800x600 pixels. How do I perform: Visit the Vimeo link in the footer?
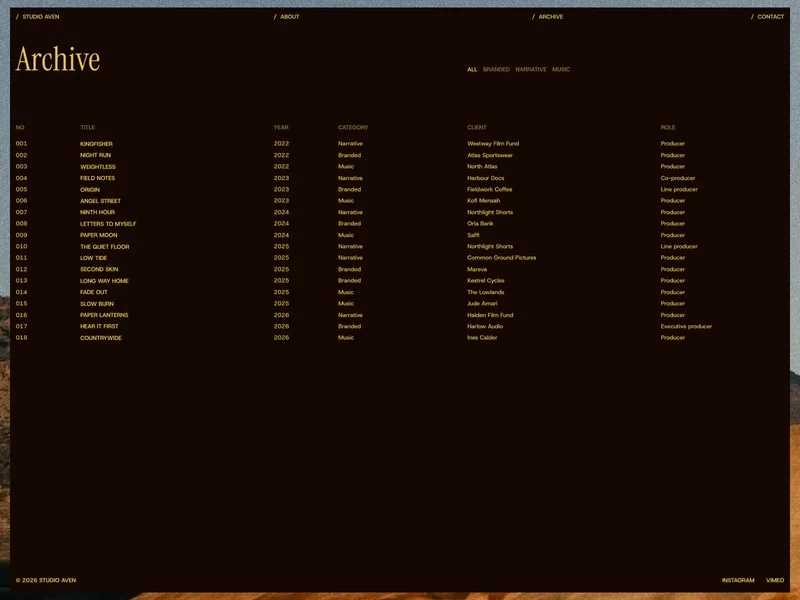(775, 580)
